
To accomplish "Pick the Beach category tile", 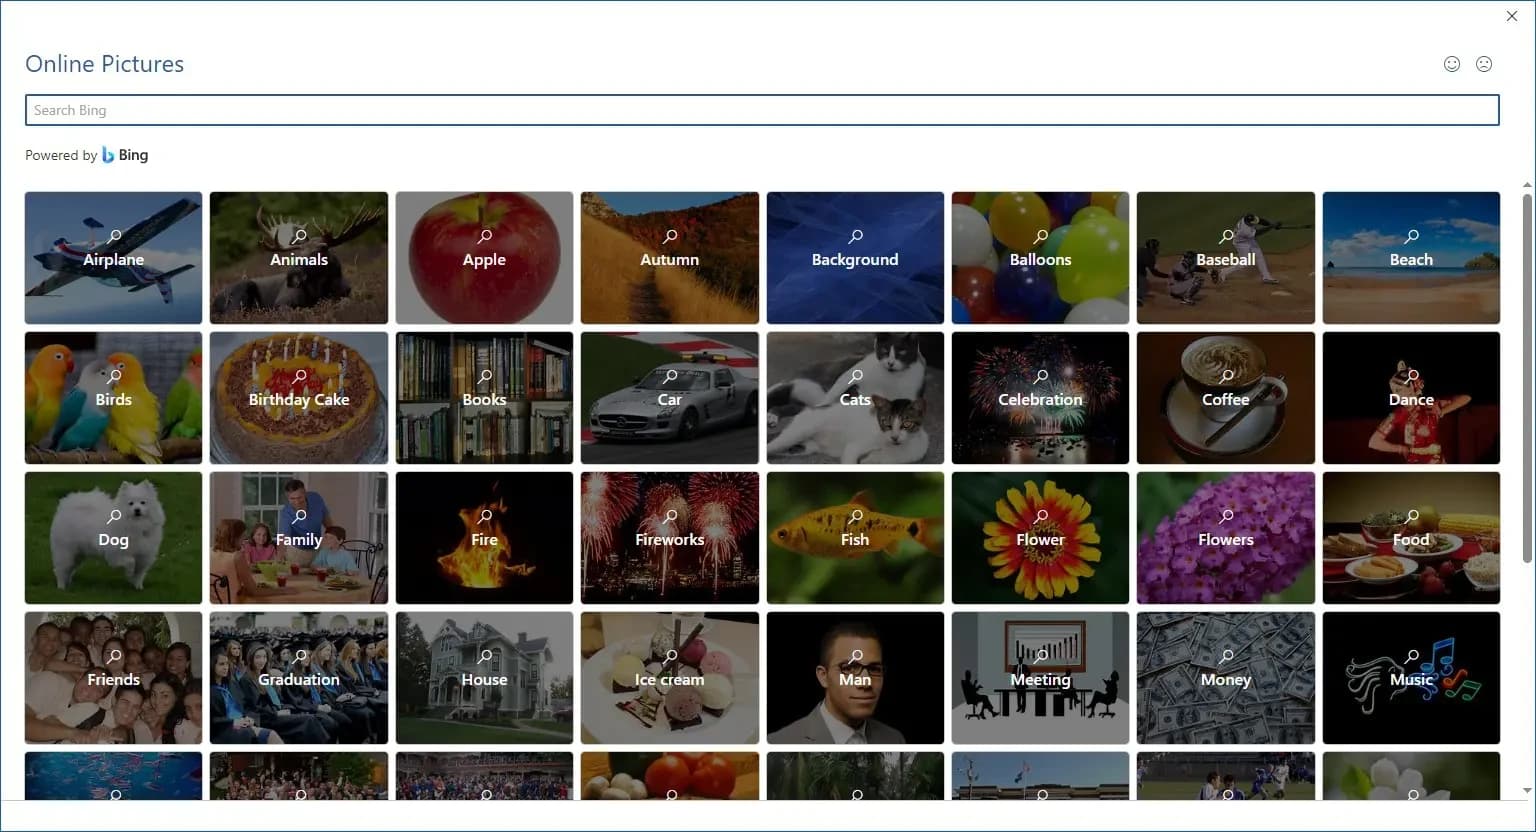I will click(1411, 258).
